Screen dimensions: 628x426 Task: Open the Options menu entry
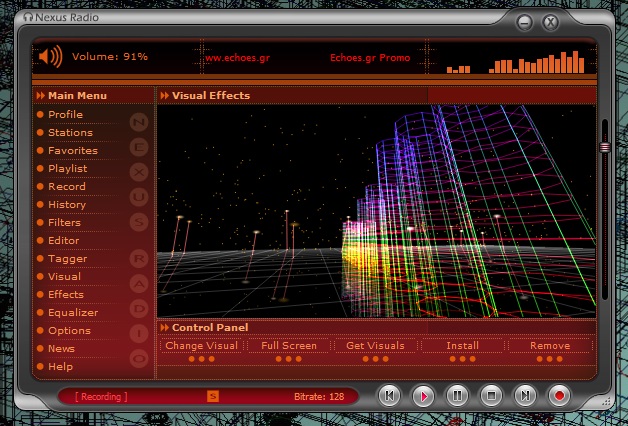coord(69,331)
